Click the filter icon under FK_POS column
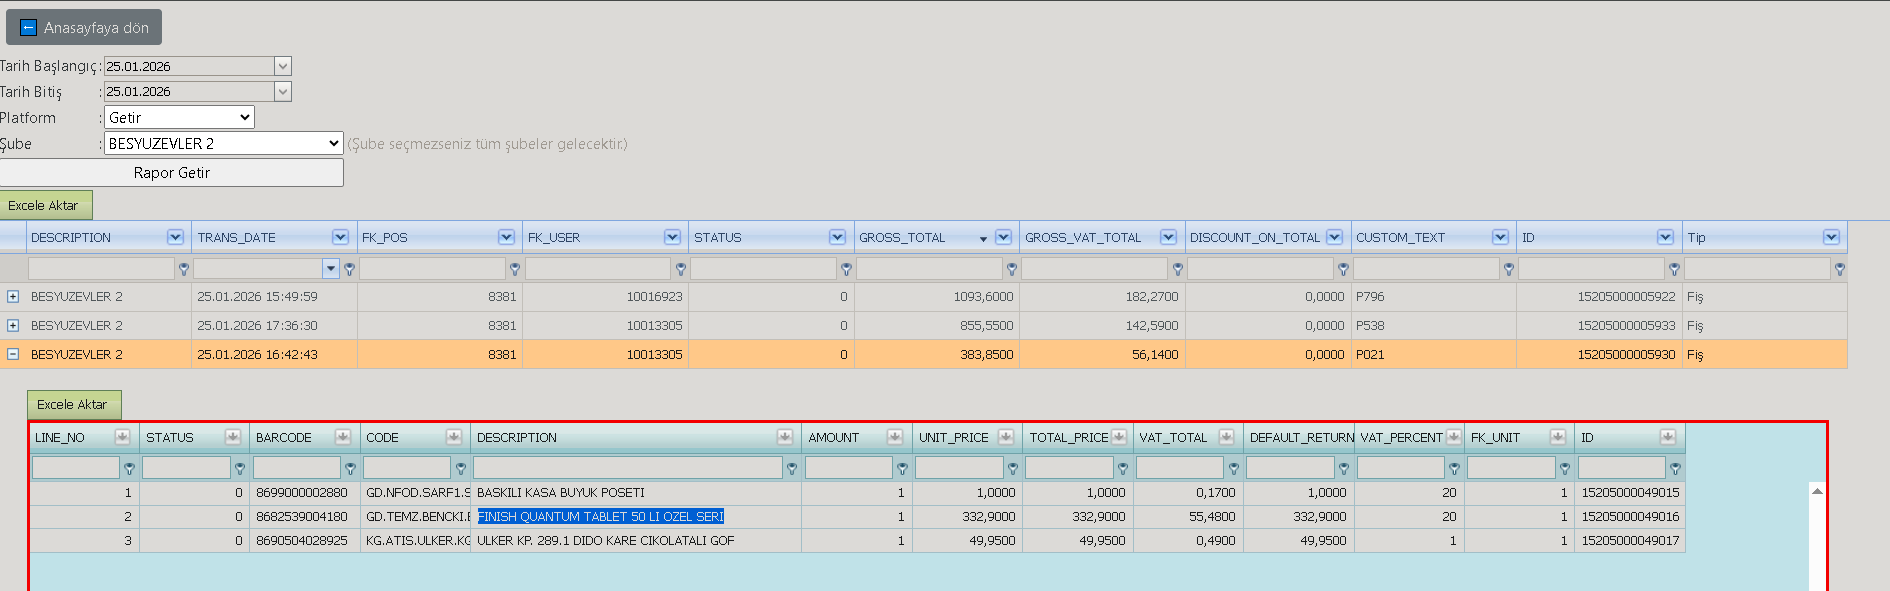Viewport: 1890px width, 591px height. pos(515,269)
